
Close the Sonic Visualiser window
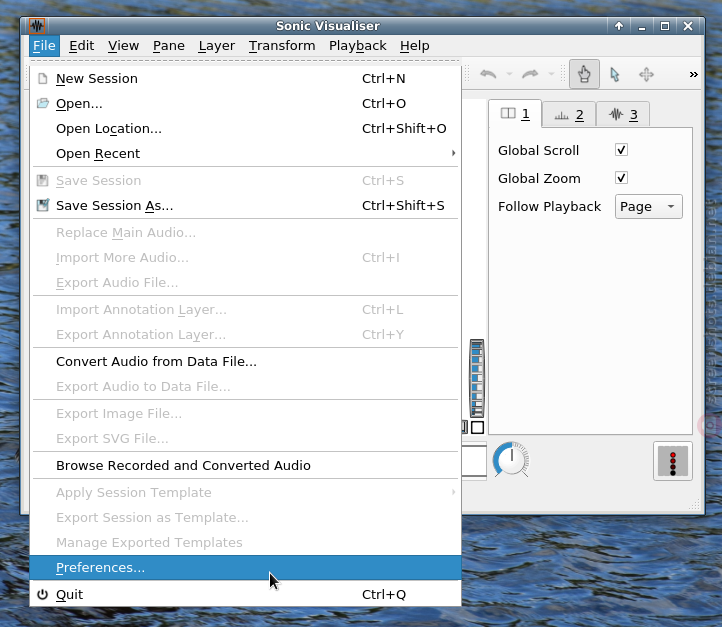click(x=688, y=26)
